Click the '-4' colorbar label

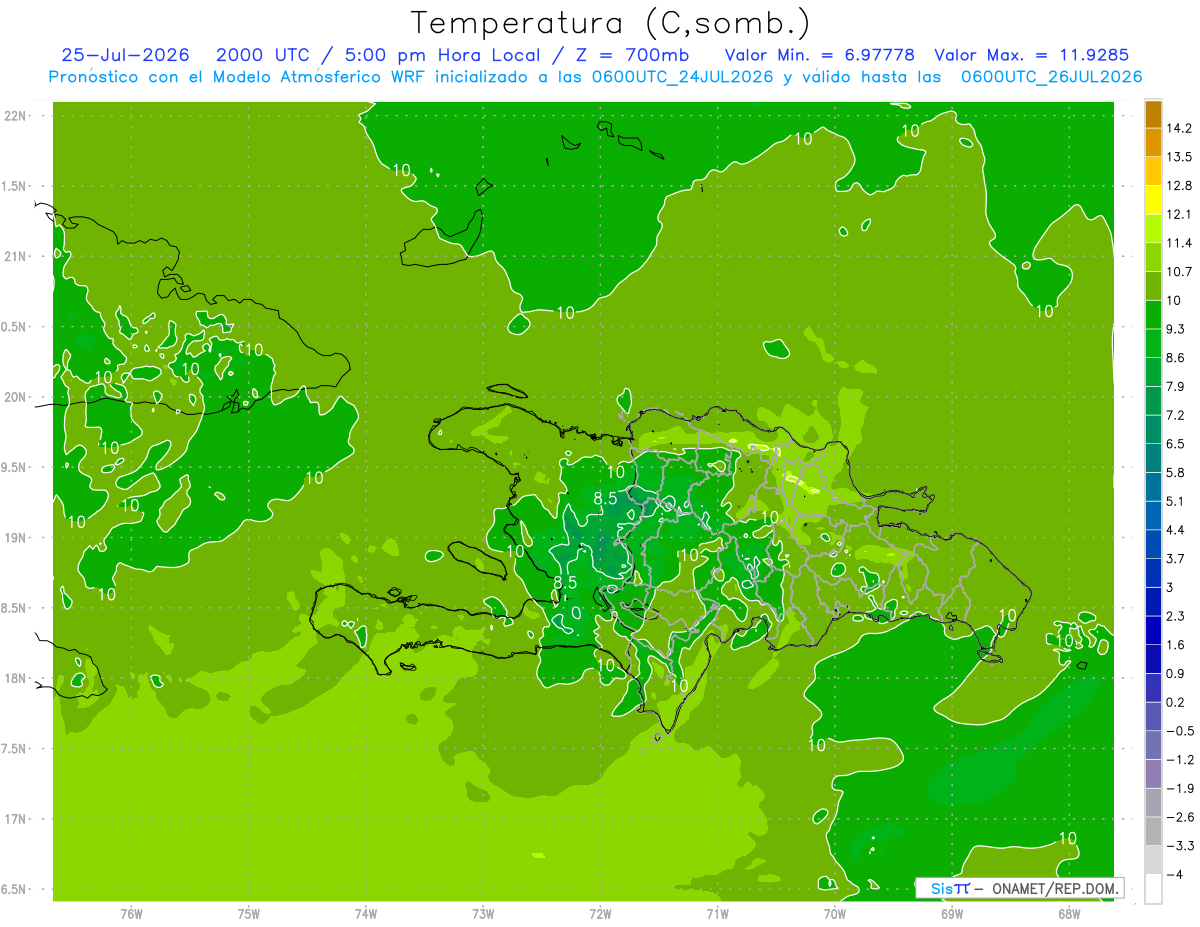coord(1175,874)
